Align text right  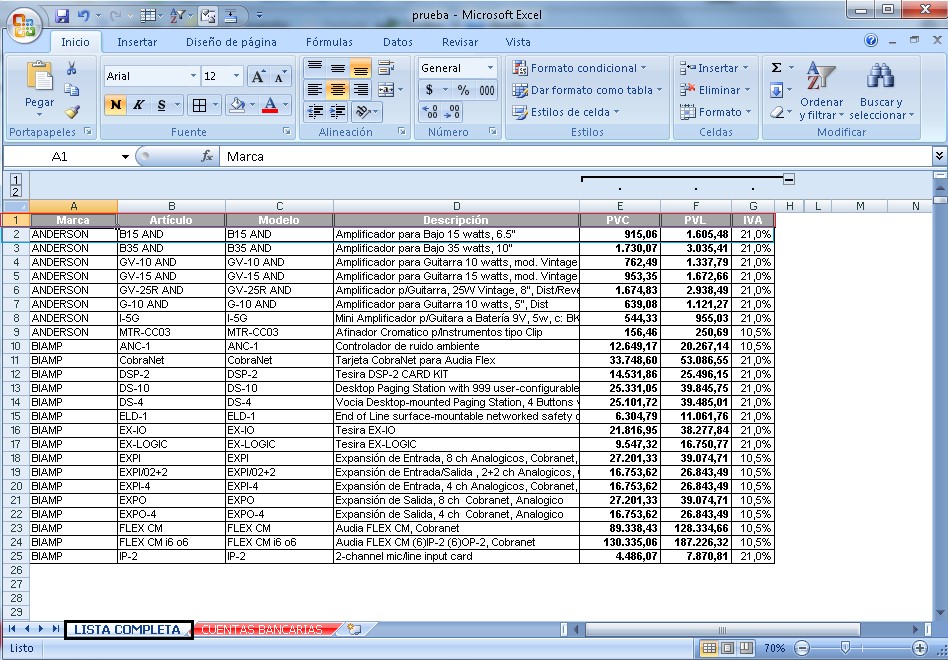click(360, 90)
